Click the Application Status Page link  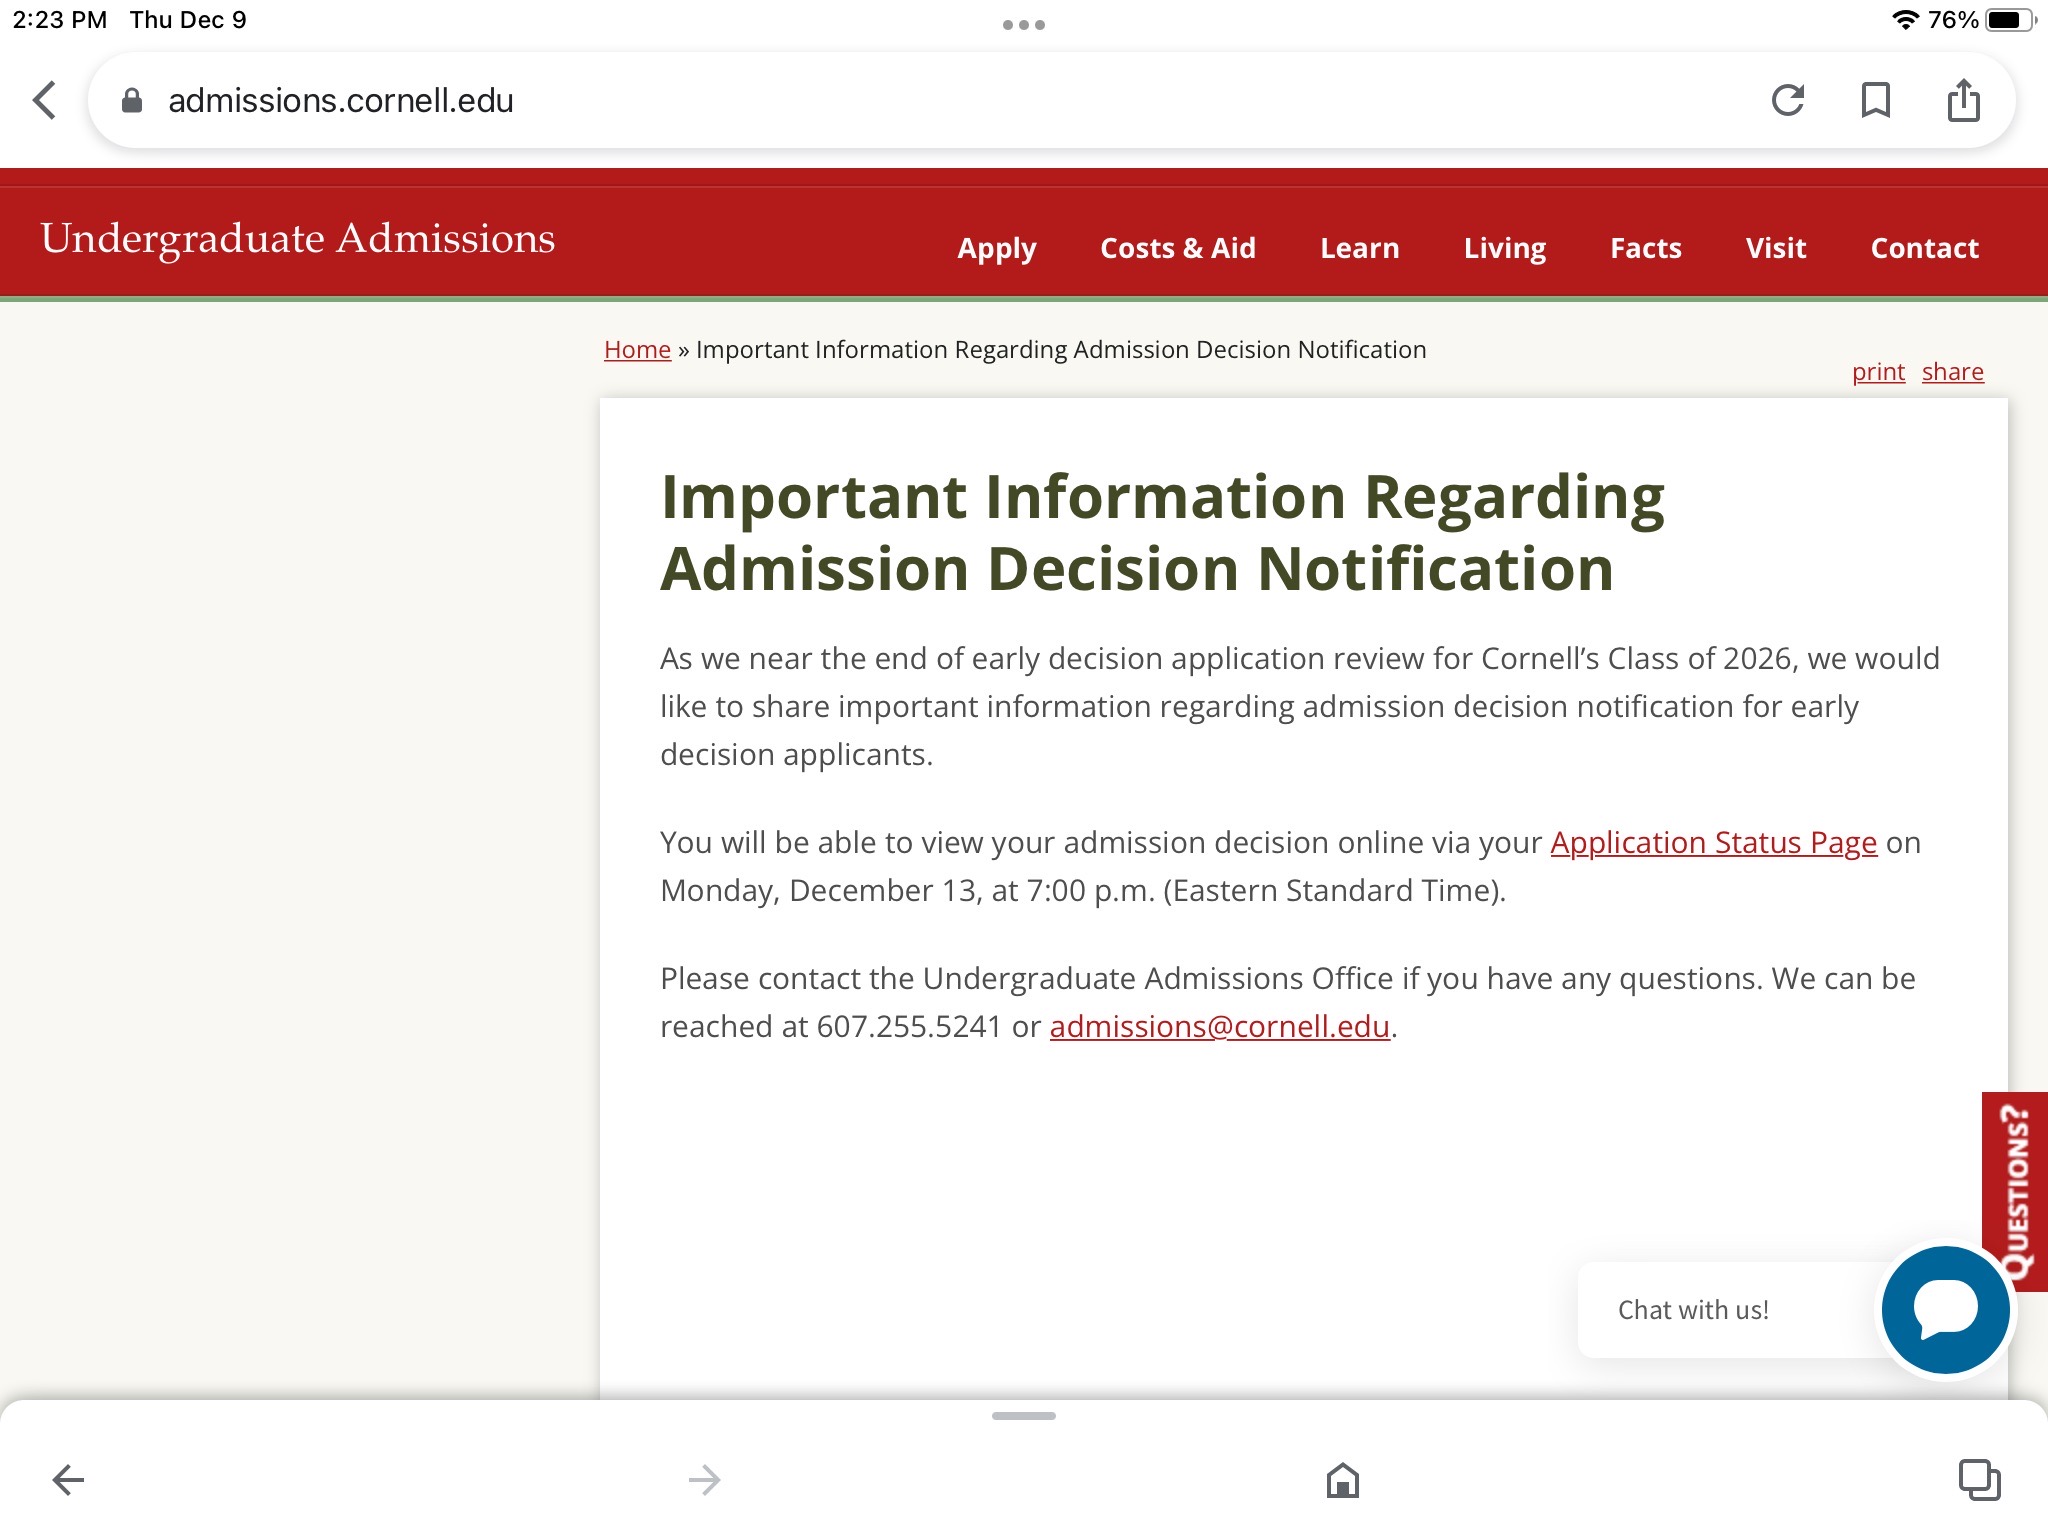[1713, 843]
